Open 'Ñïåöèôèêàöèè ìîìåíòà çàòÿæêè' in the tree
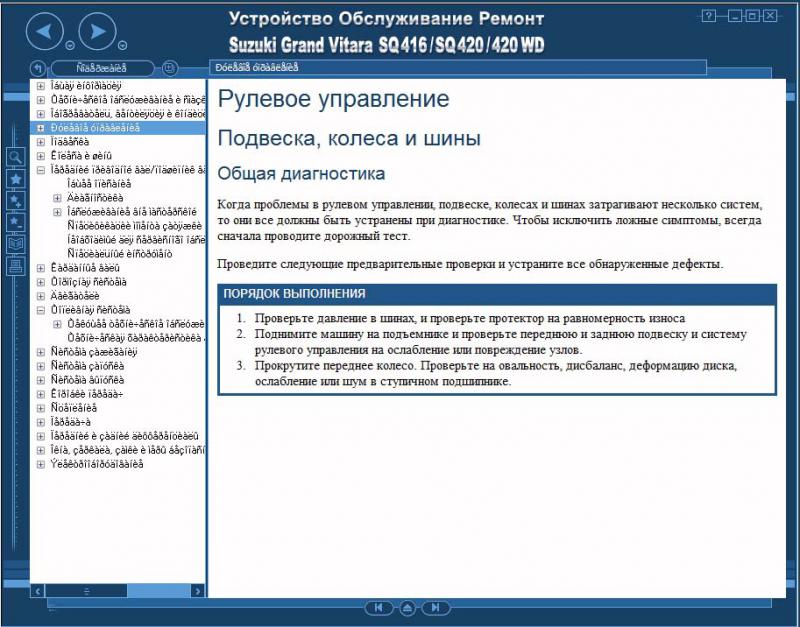The image size is (800, 627). [136, 226]
